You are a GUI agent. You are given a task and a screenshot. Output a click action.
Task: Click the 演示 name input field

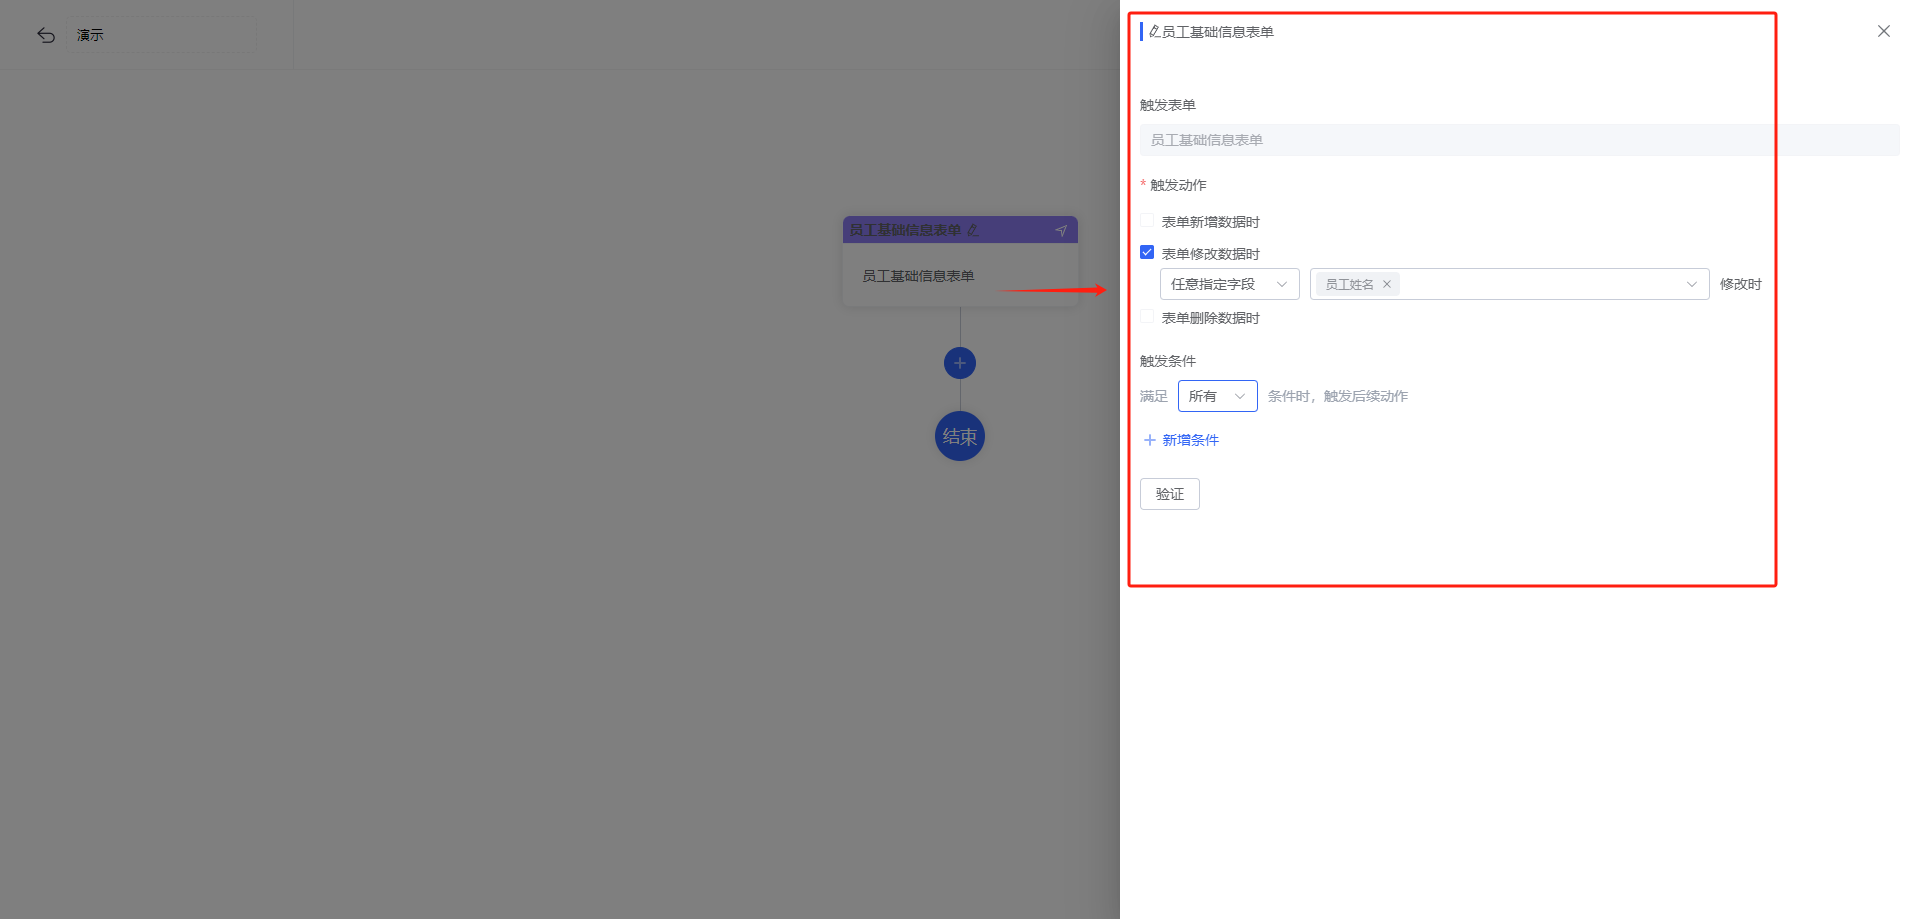[162, 35]
